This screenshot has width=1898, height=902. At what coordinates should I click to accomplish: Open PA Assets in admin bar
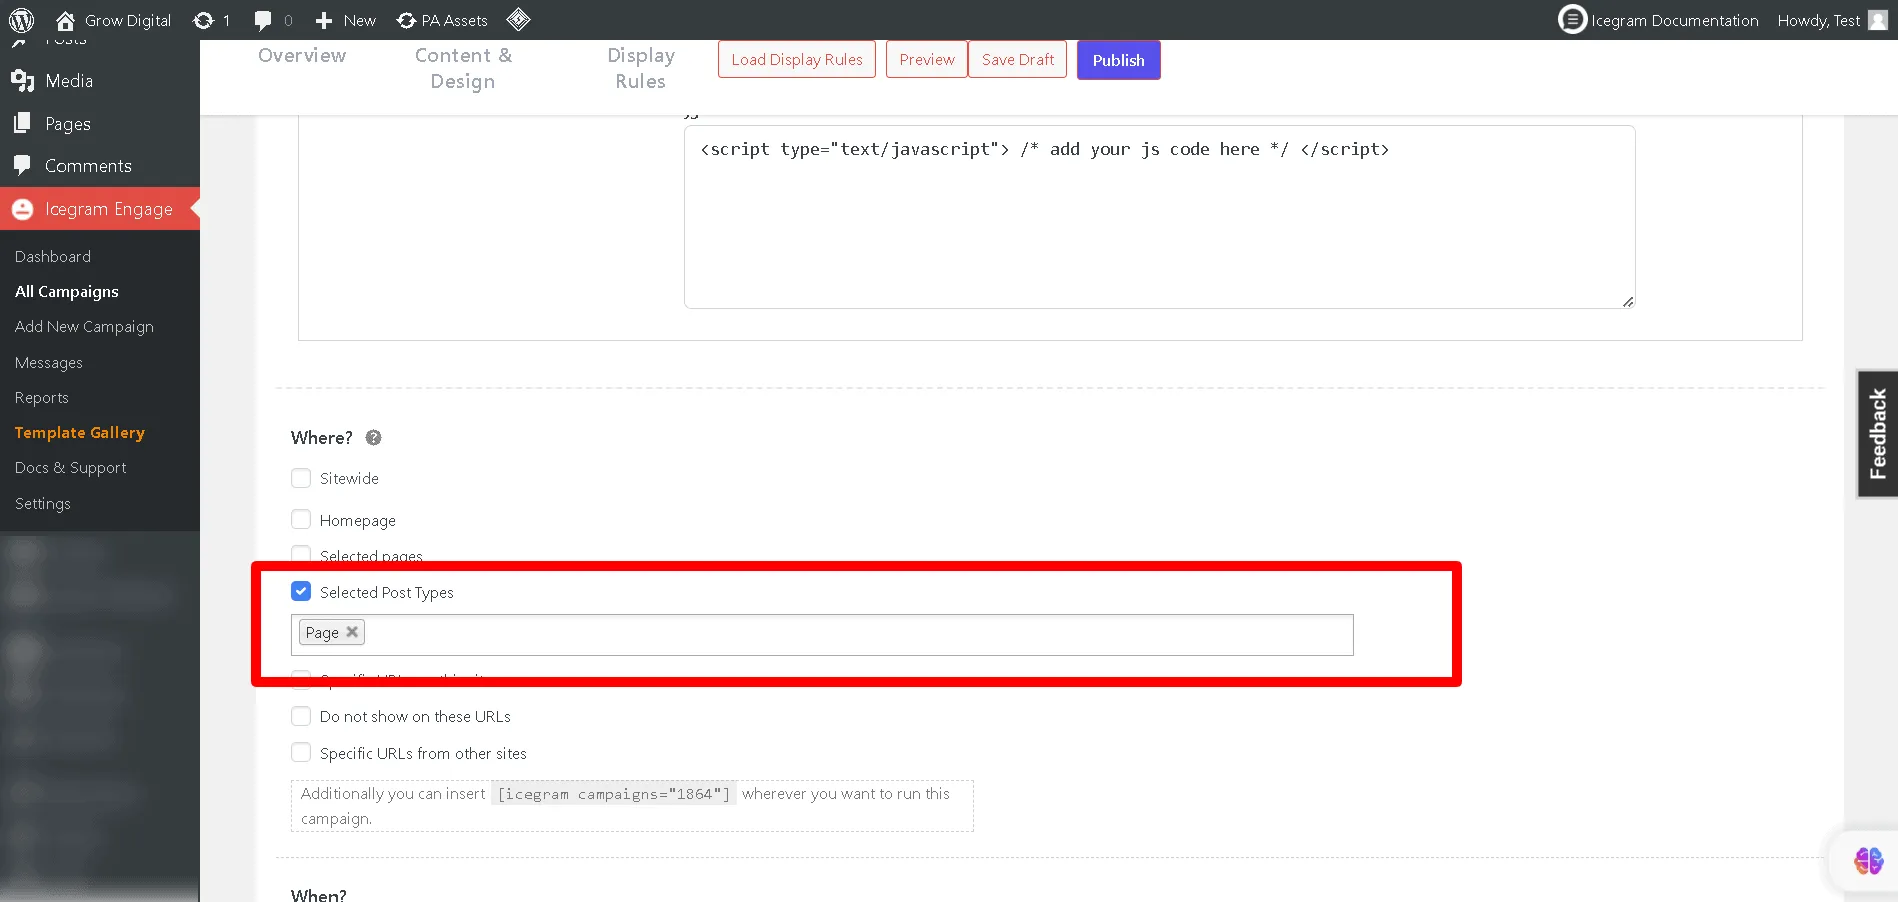click(x=442, y=20)
